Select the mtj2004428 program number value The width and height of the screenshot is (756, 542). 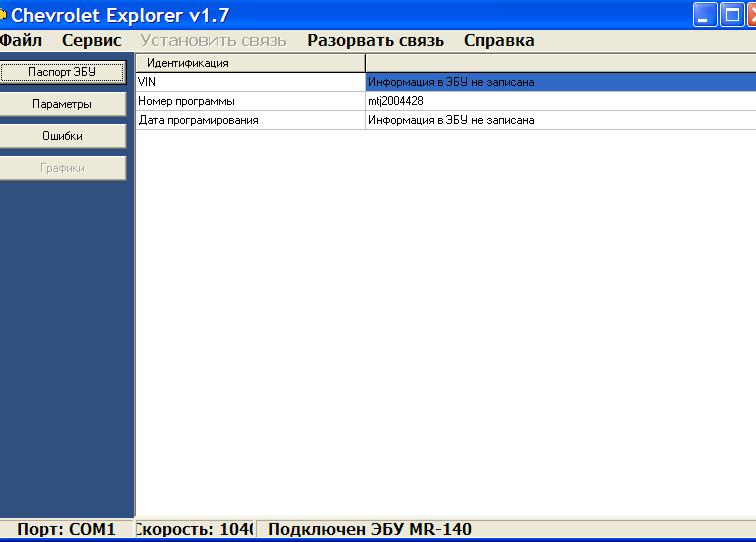[561, 101]
